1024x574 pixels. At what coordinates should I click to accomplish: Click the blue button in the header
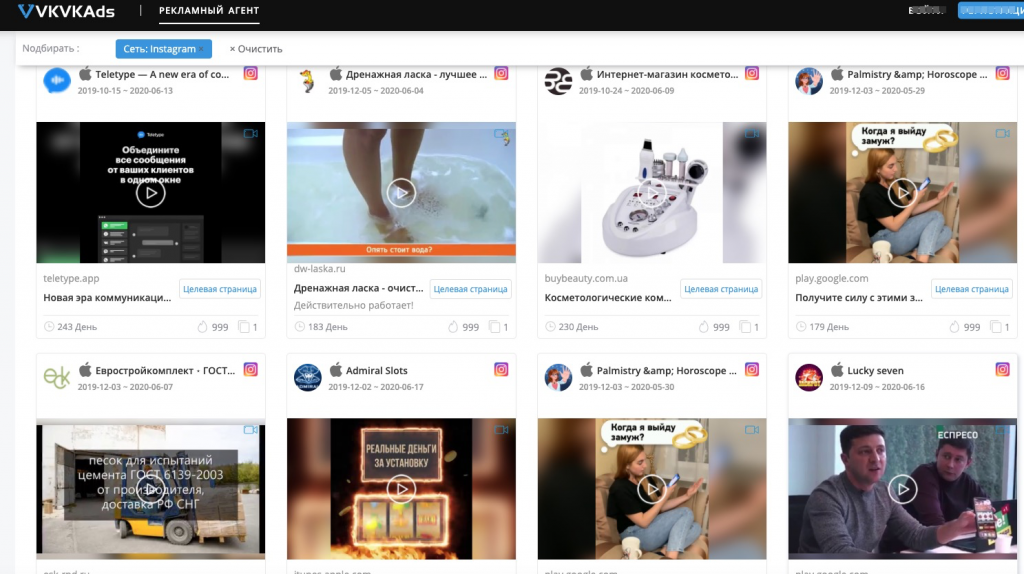point(991,10)
